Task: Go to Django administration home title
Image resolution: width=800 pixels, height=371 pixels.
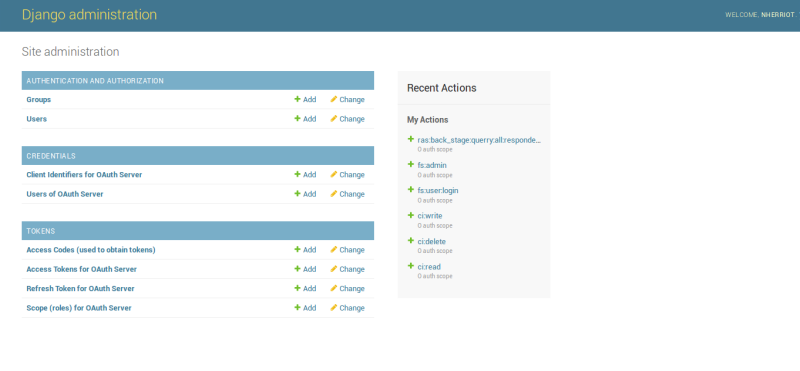Action: (x=89, y=14)
